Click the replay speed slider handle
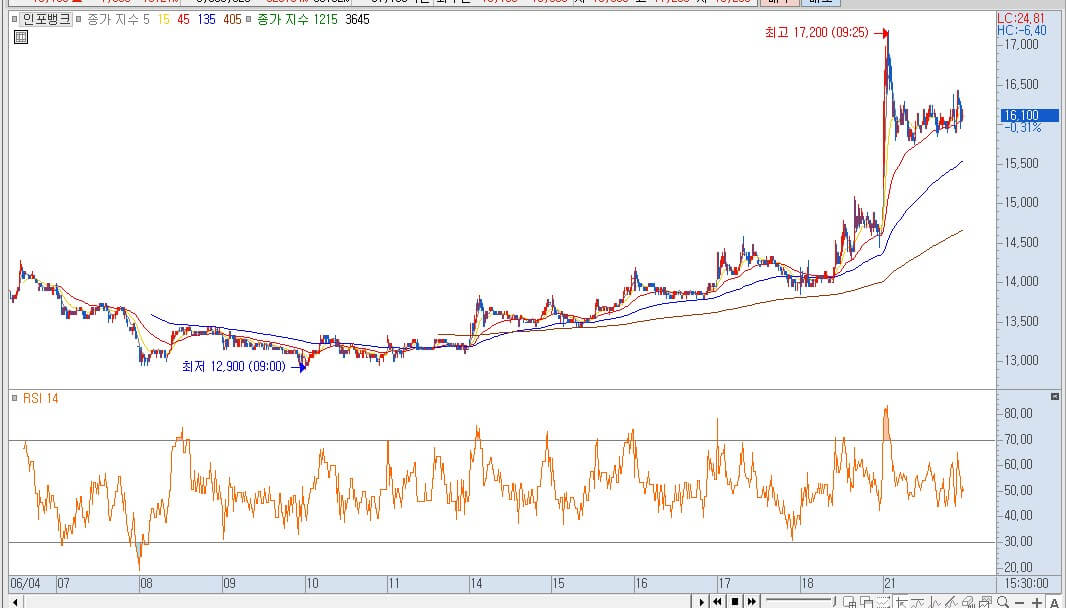Image resolution: width=1066 pixels, height=608 pixels. (x=834, y=601)
